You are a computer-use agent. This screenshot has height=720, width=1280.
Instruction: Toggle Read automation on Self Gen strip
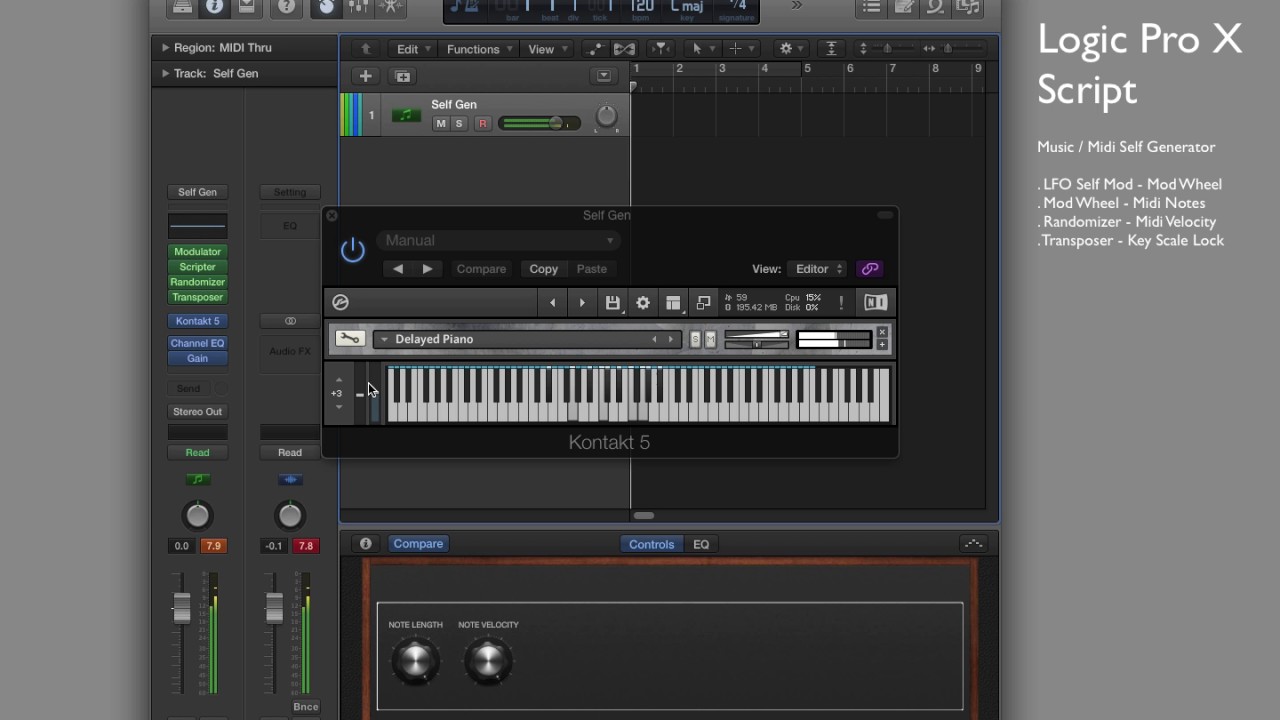[x=197, y=452]
